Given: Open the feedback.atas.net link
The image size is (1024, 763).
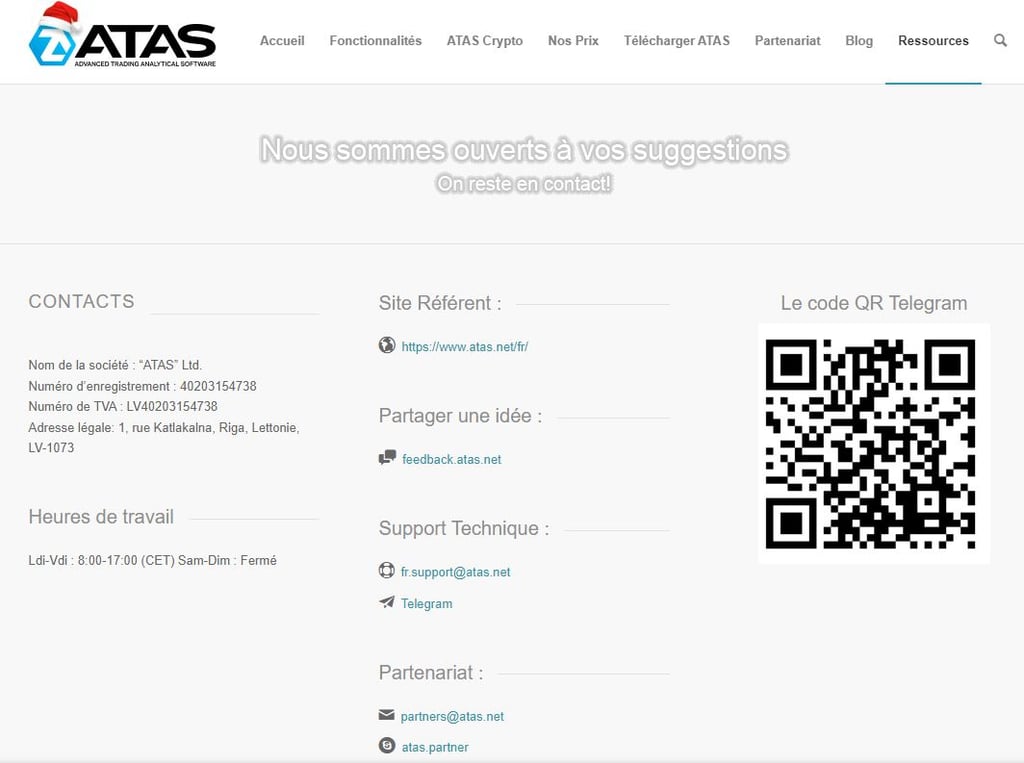Looking at the screenshot, I should pos(450,459).
